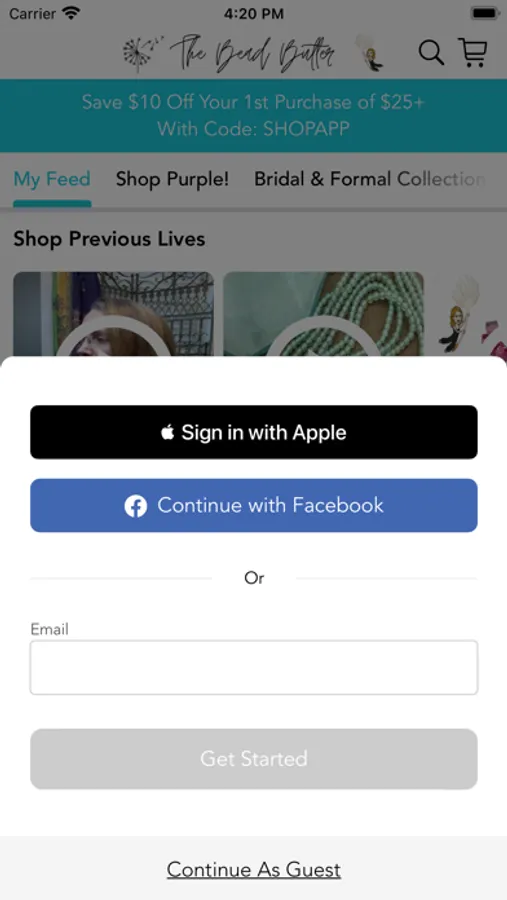Switch to the My Feed tab
Image resolution: width=507 pixels, height=900 pixels.
coord(52,179)
